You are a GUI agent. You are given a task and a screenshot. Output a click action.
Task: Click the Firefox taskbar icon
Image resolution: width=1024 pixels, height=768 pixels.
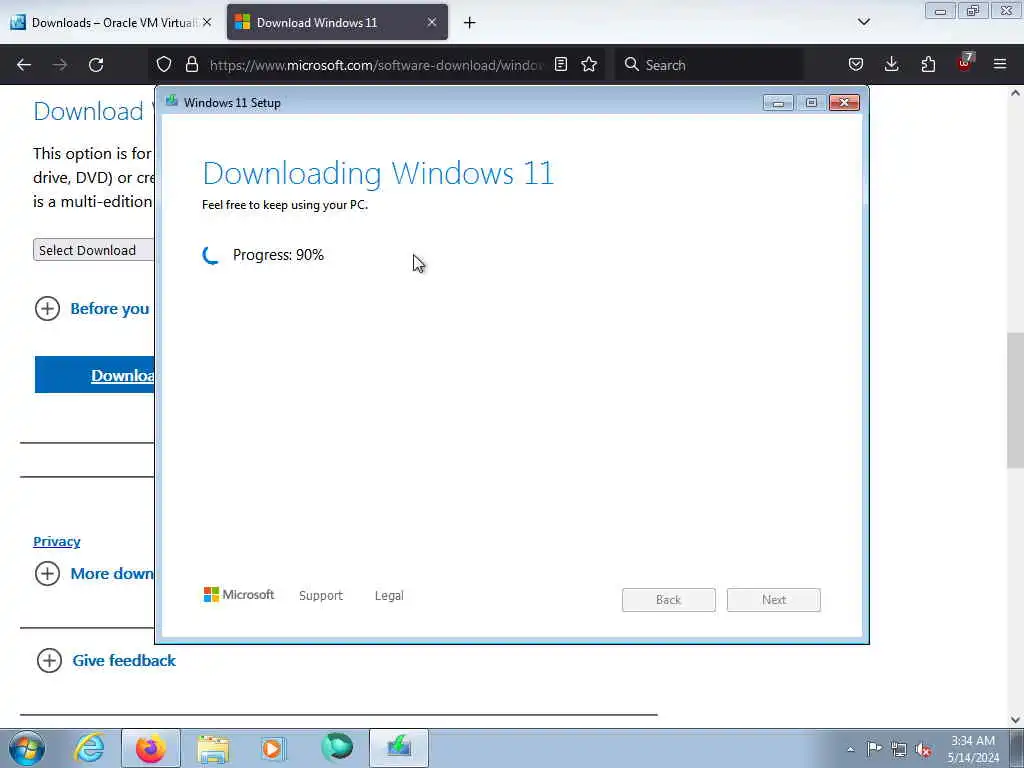tap(150, 748)
